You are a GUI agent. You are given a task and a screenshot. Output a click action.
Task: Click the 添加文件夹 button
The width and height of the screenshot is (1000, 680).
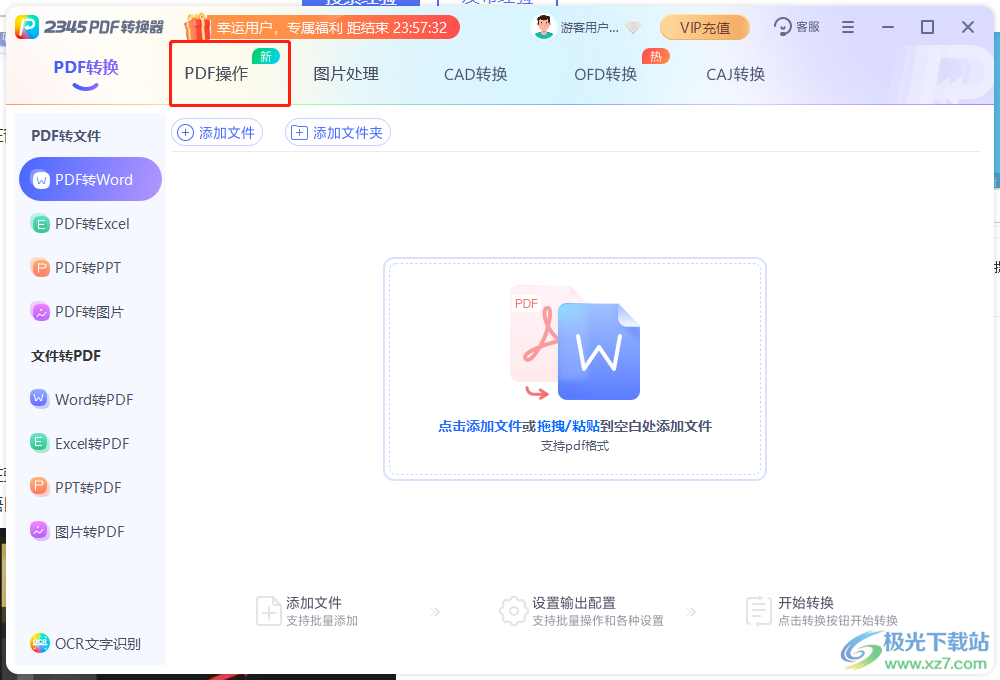337,132
